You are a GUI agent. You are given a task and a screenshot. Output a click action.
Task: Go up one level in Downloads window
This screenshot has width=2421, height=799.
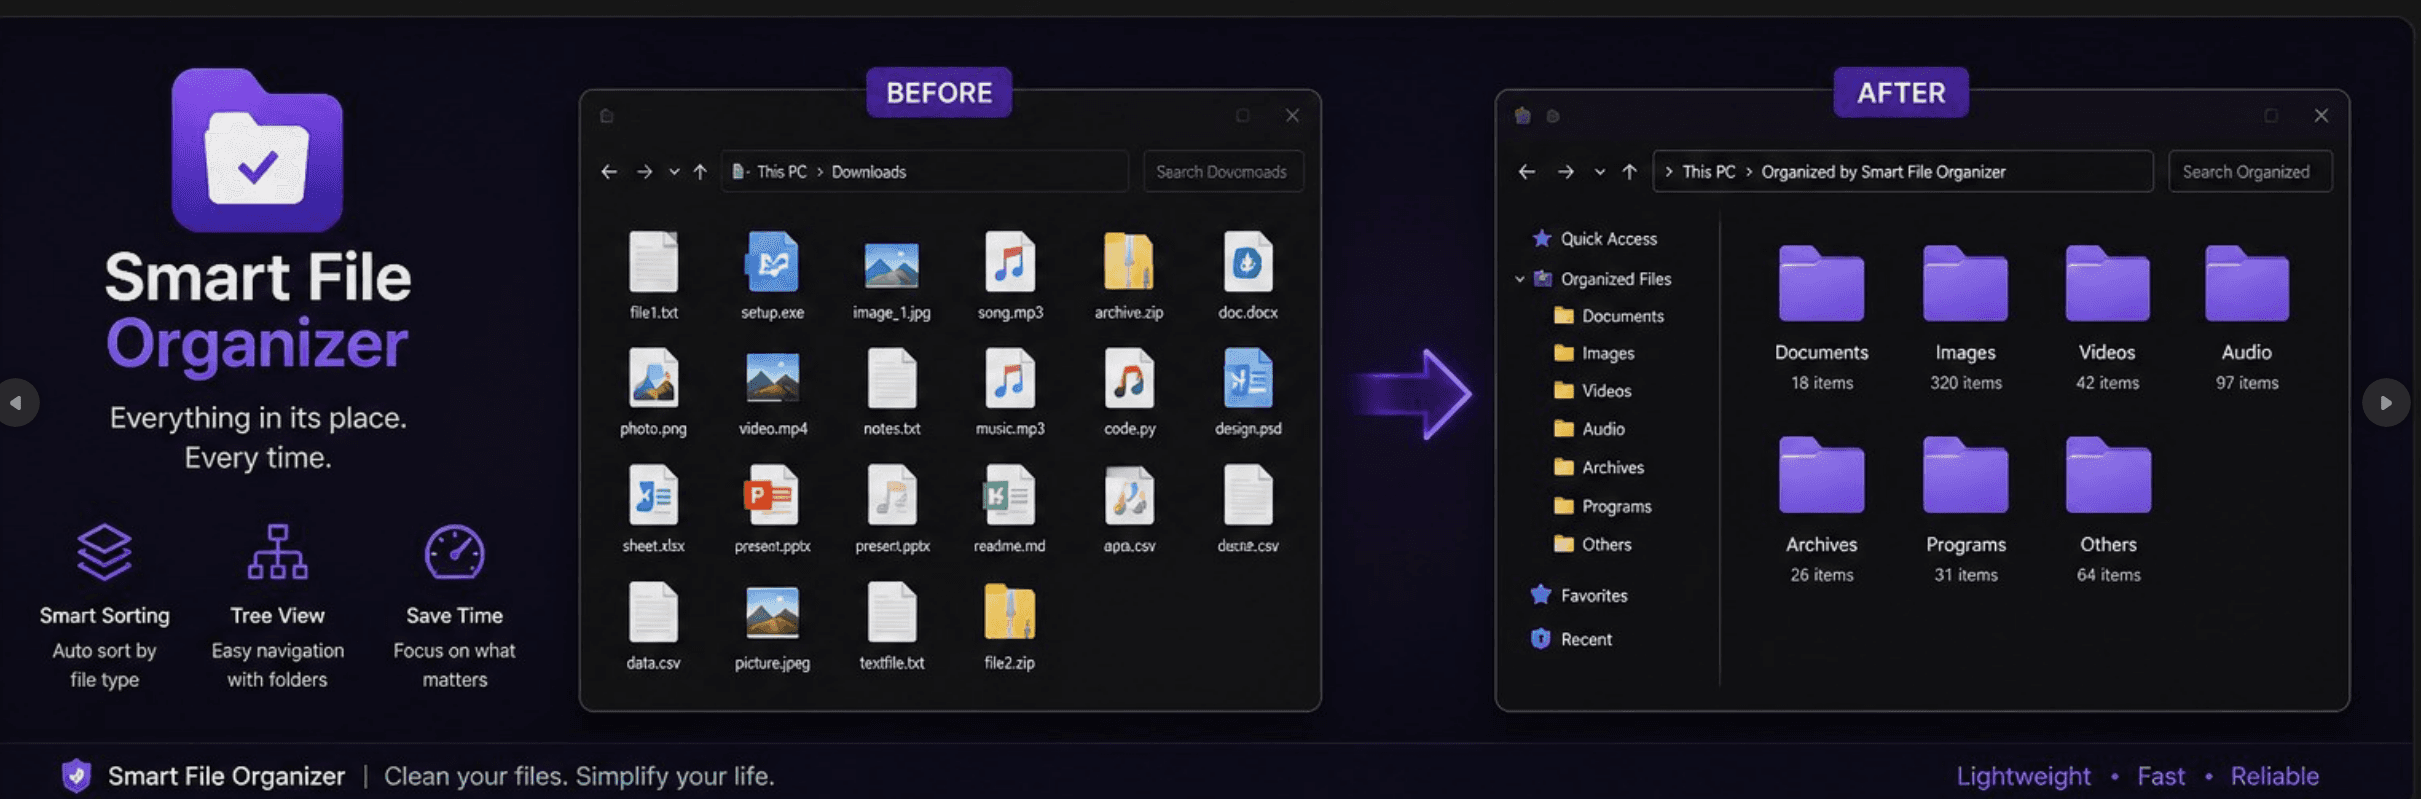click(x=700, y=172)
